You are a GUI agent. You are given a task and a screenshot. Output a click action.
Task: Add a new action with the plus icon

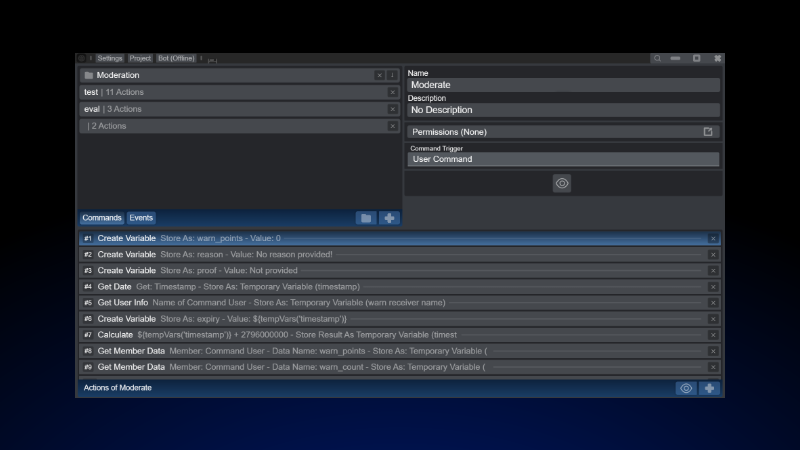[709, 388]
